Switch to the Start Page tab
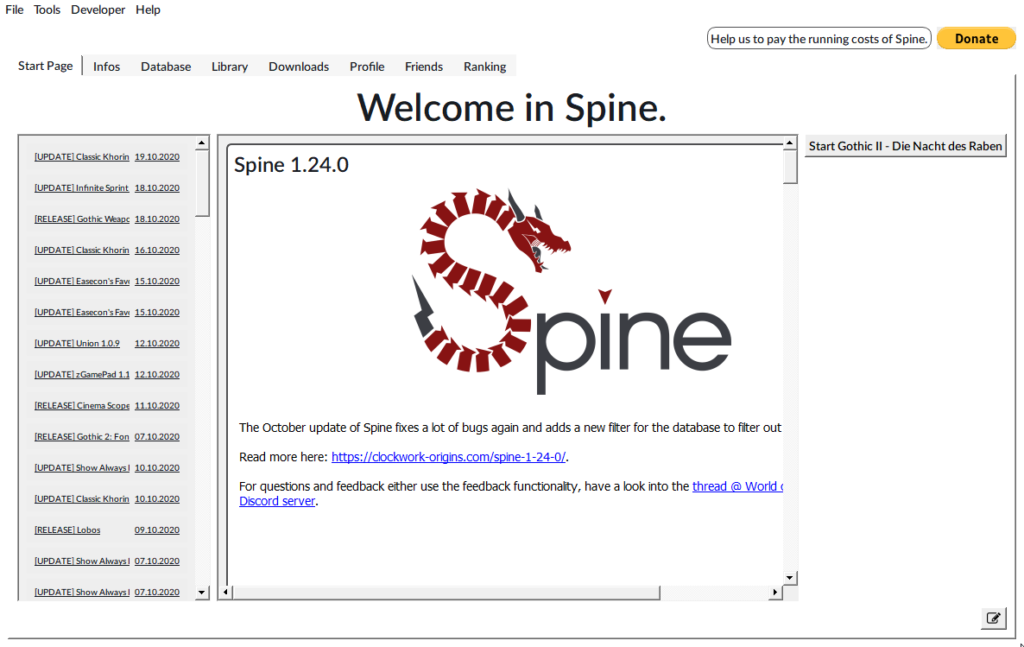Image resolution: width=1024 pixels, height=647 pixels. (x=45, y=66)
